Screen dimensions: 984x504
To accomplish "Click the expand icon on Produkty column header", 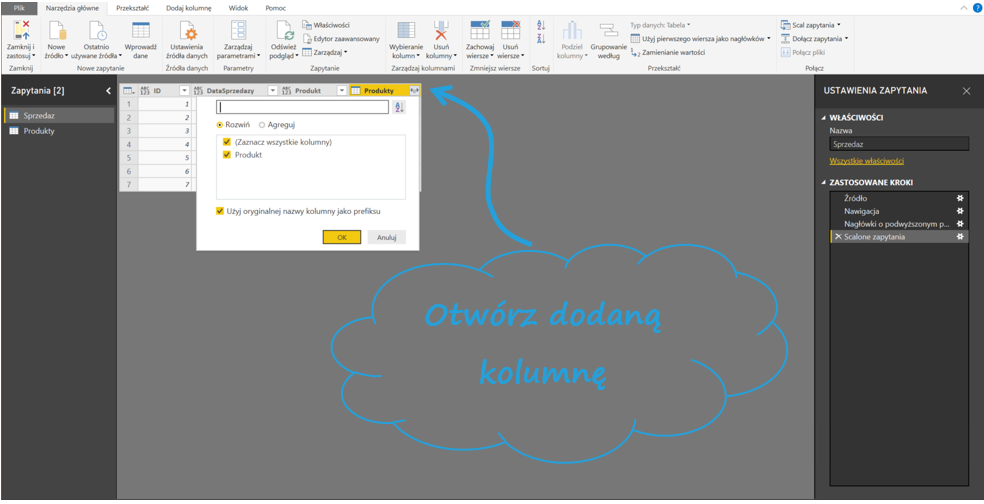I will click(x=414, y=91).
